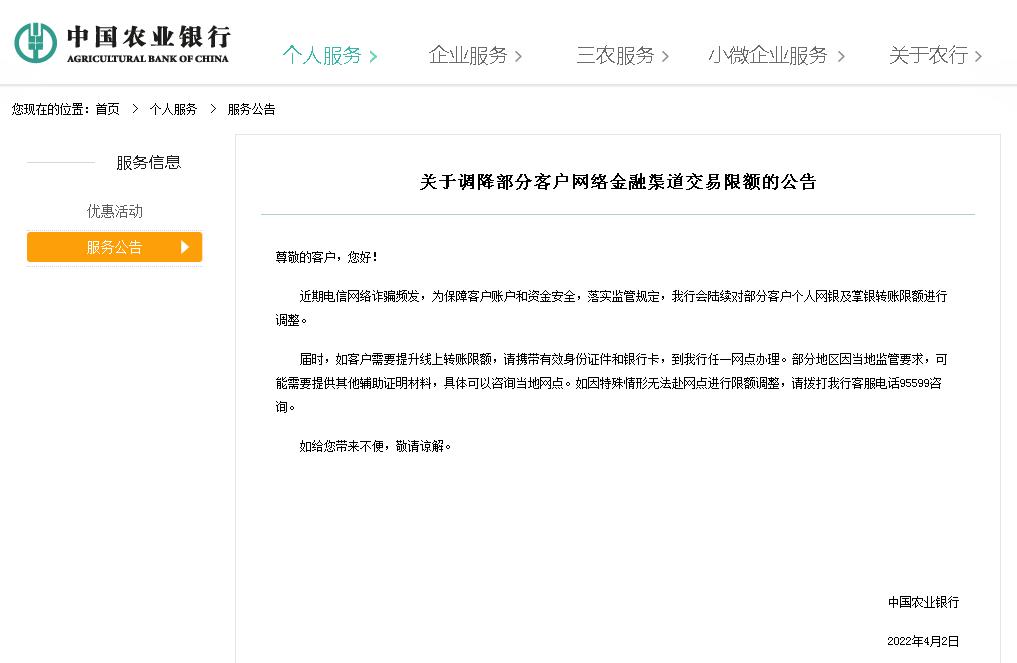Open the 关于农行 navigation menu
The image size is (1017, 663).
tap(926, 57)
